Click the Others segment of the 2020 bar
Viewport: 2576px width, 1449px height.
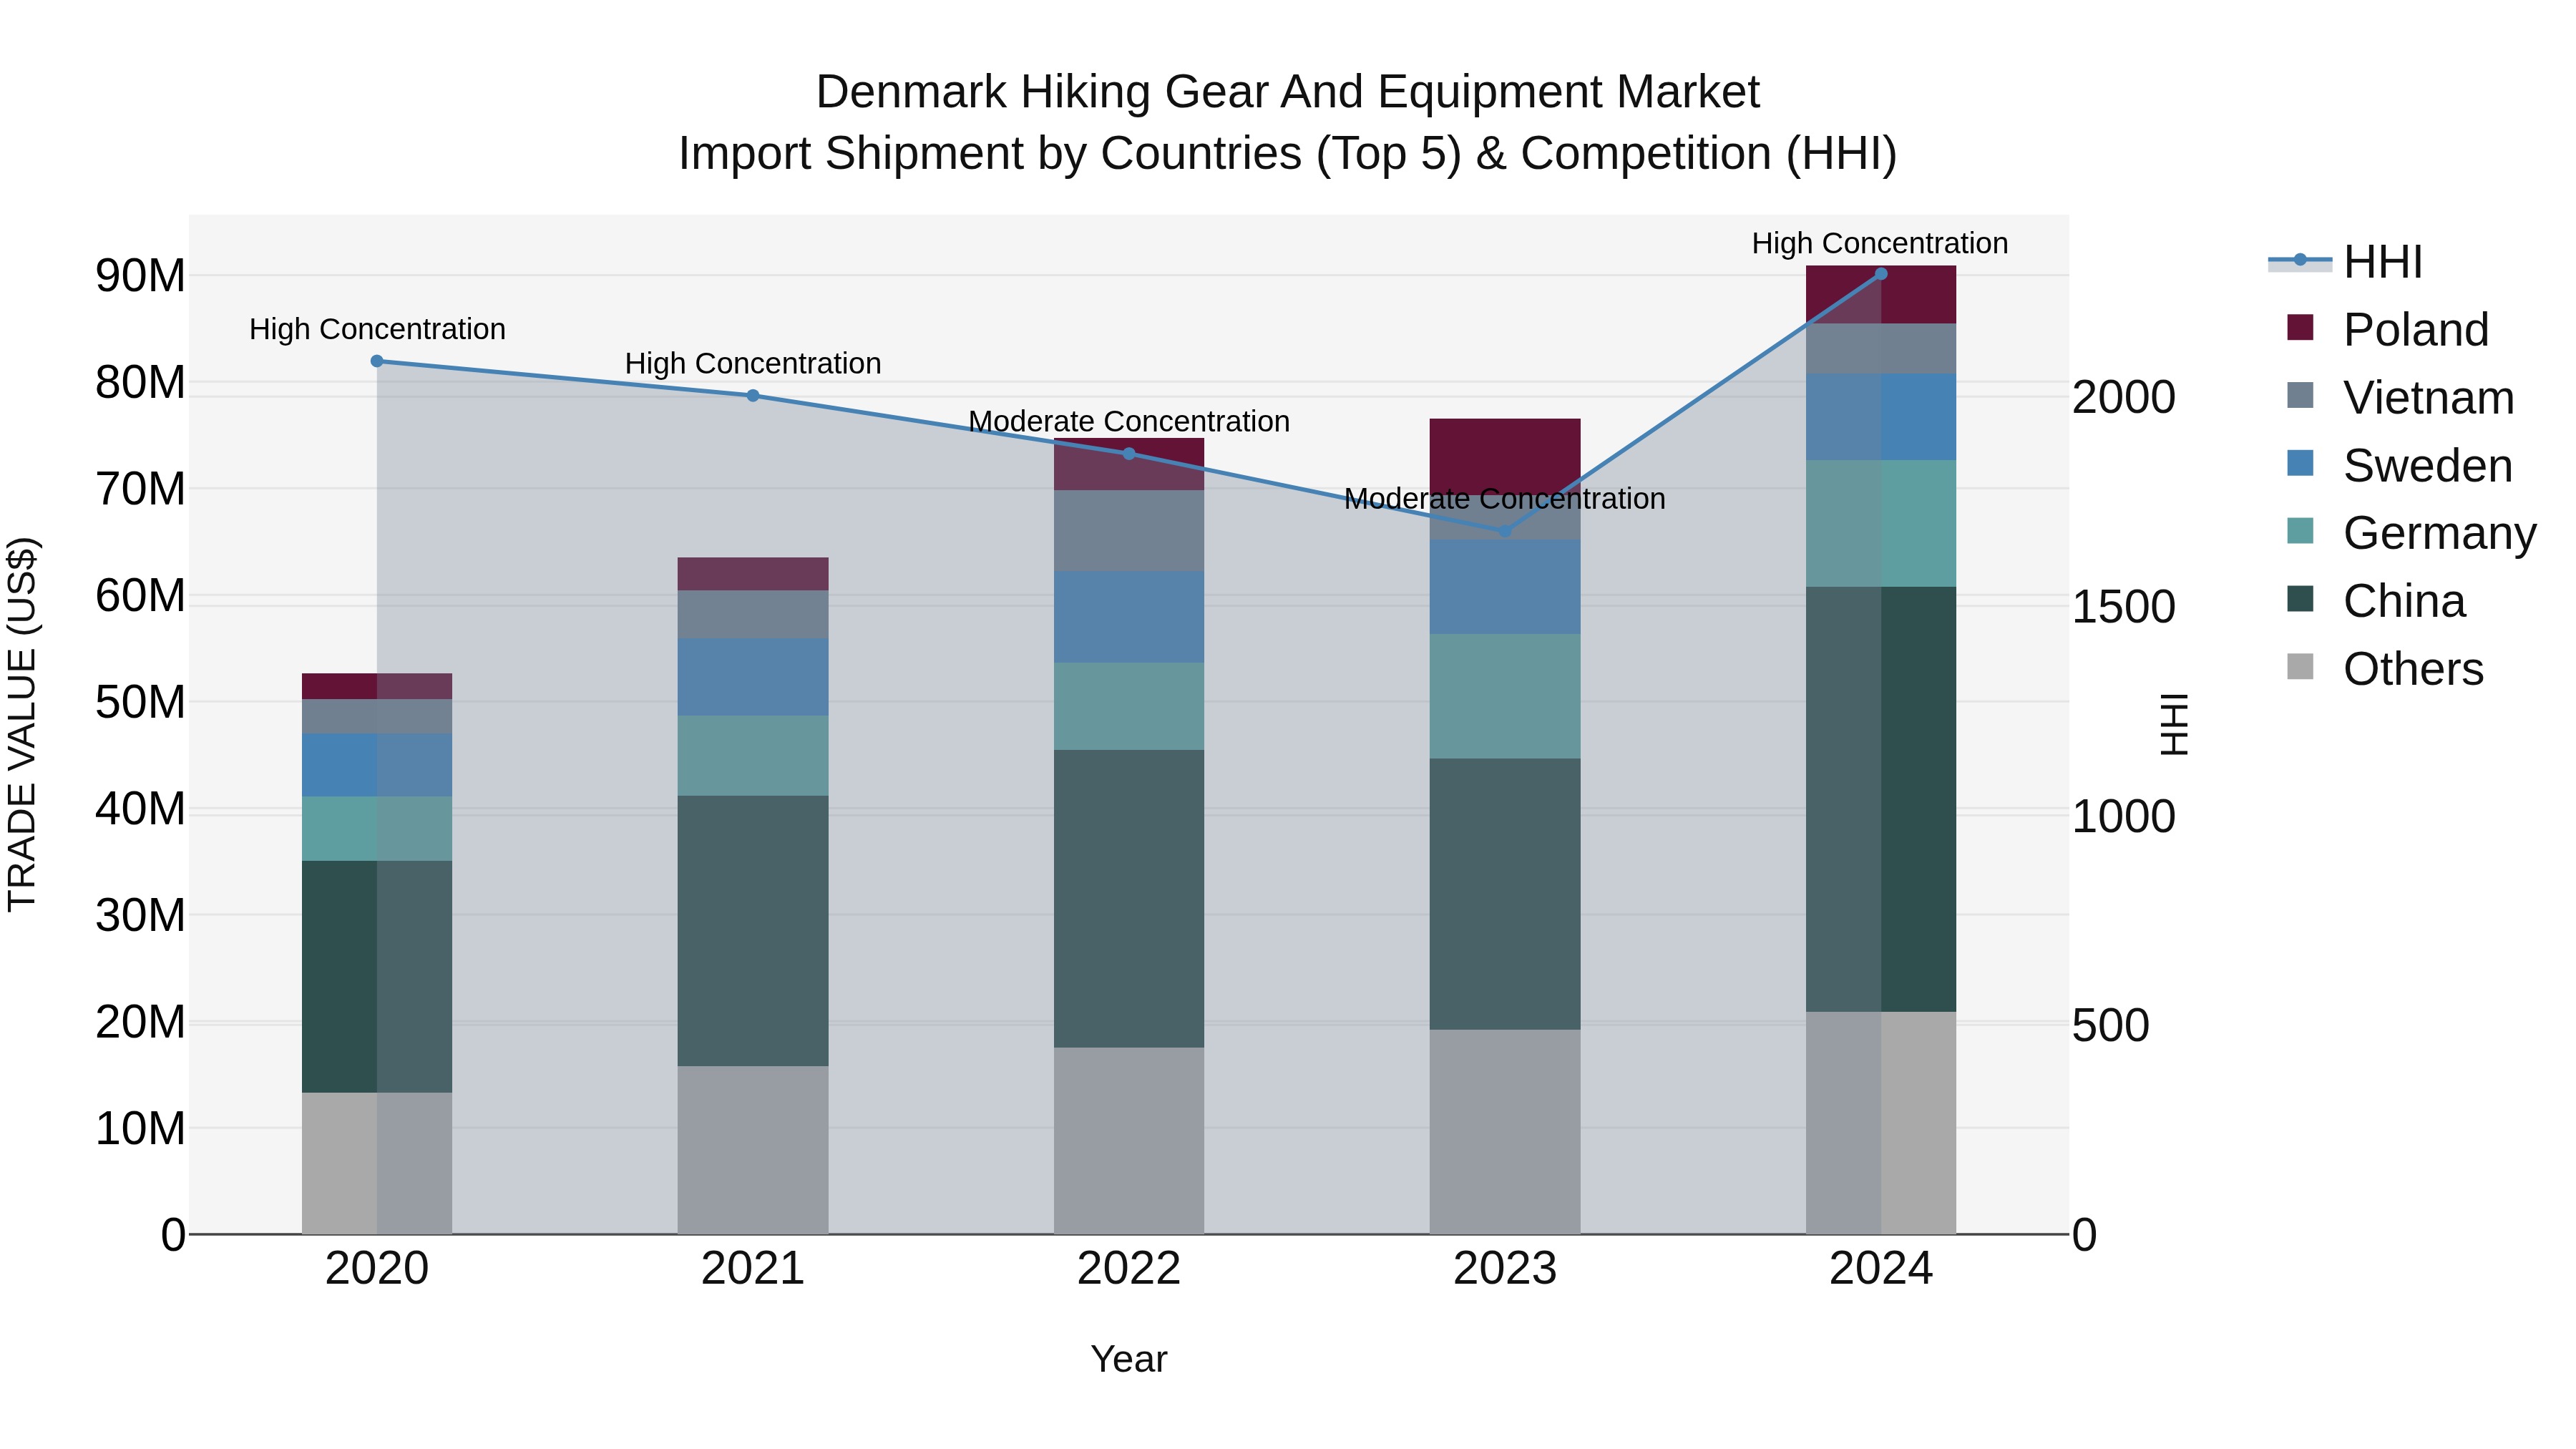[x=377, y=1163]
